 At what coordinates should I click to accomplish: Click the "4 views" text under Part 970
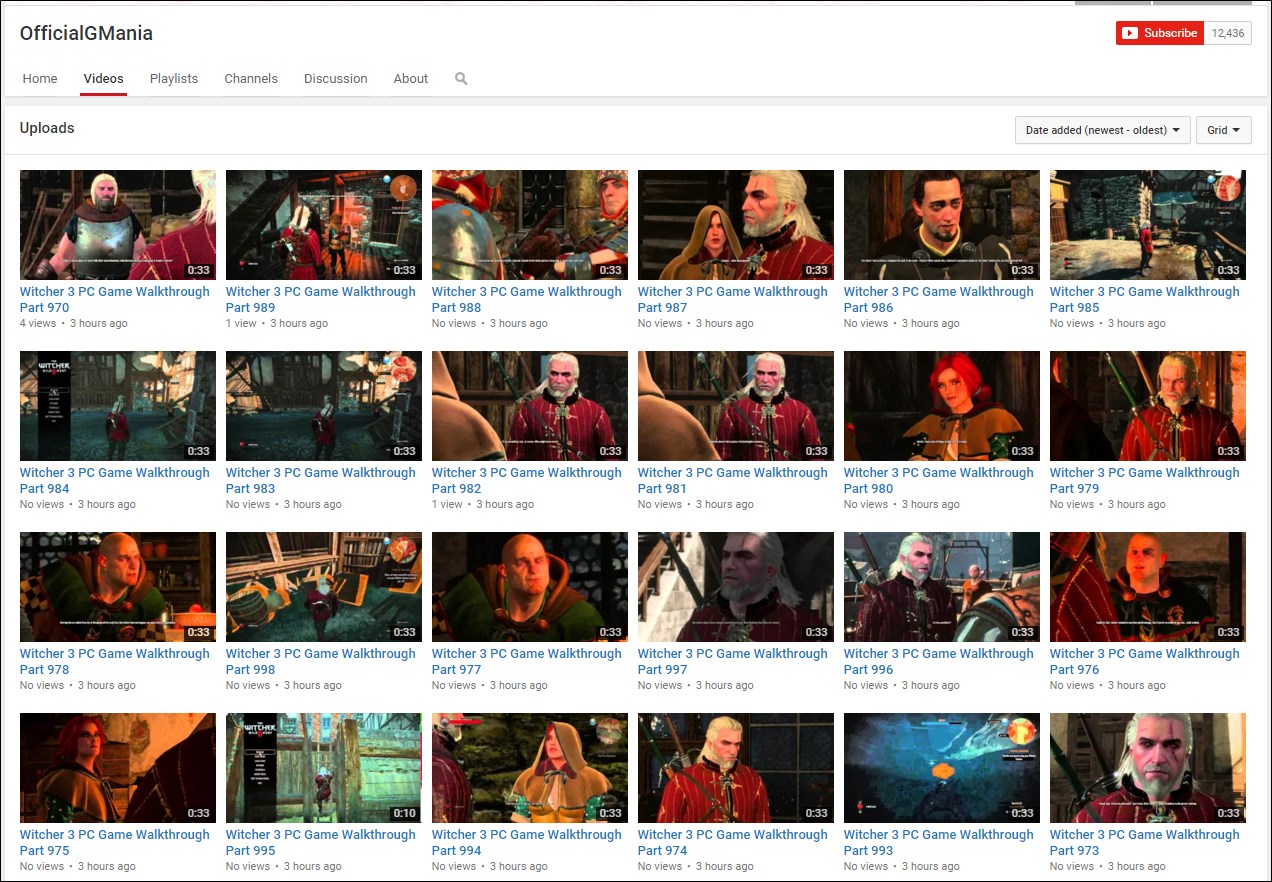pyautogui.click(x=39, y=324)
